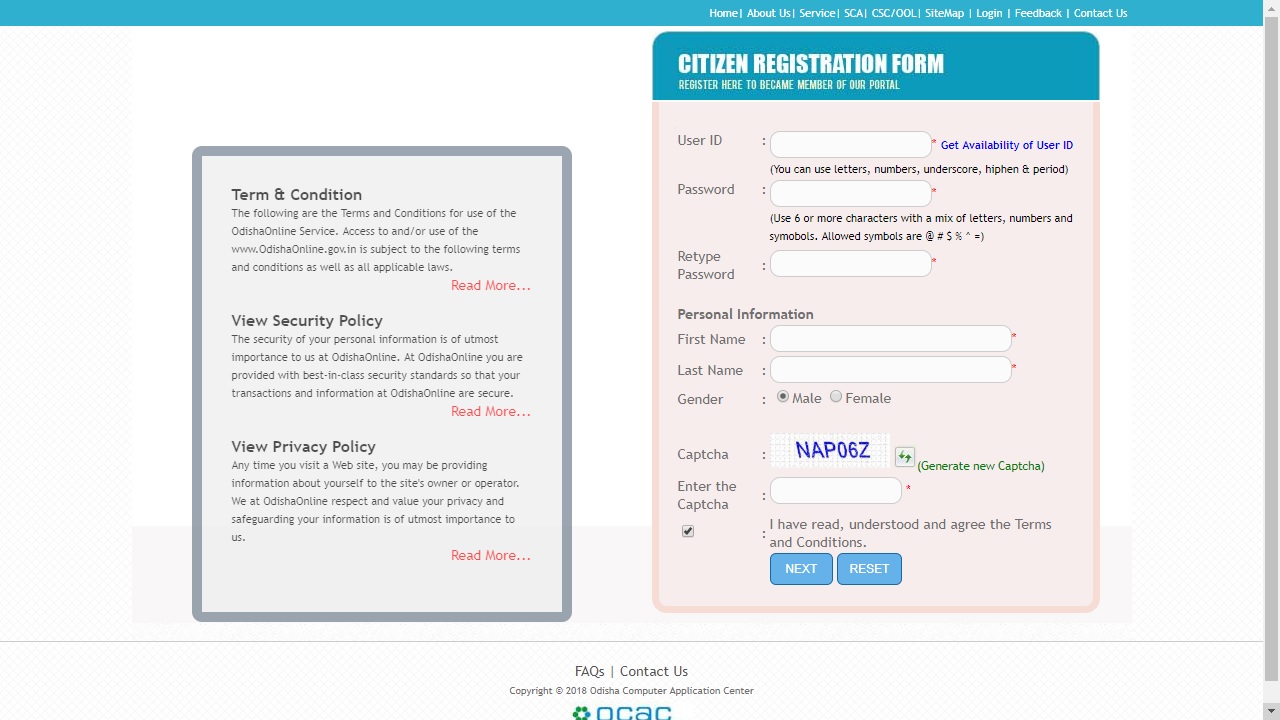
Task: Click the refresh captcha icon
Action: pos(904,457)
